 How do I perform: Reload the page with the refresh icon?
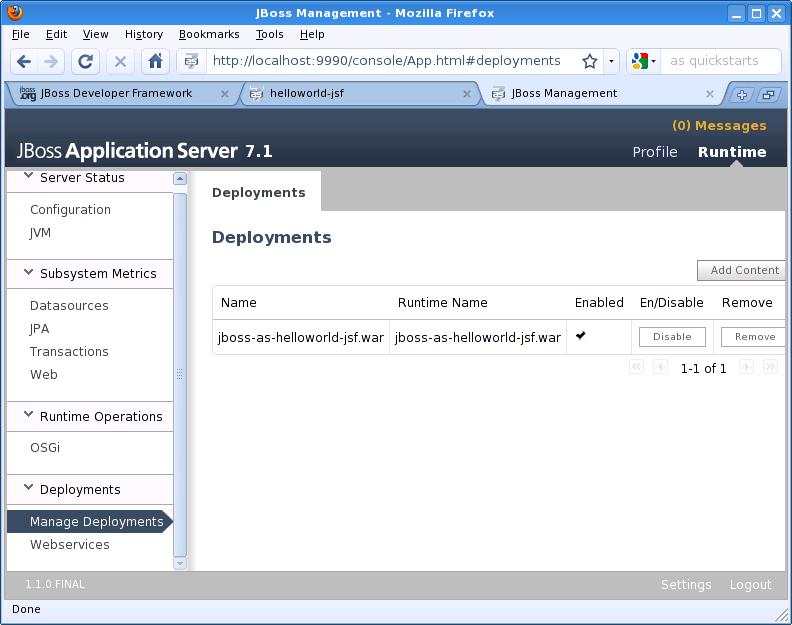click(x=85, y=62)
